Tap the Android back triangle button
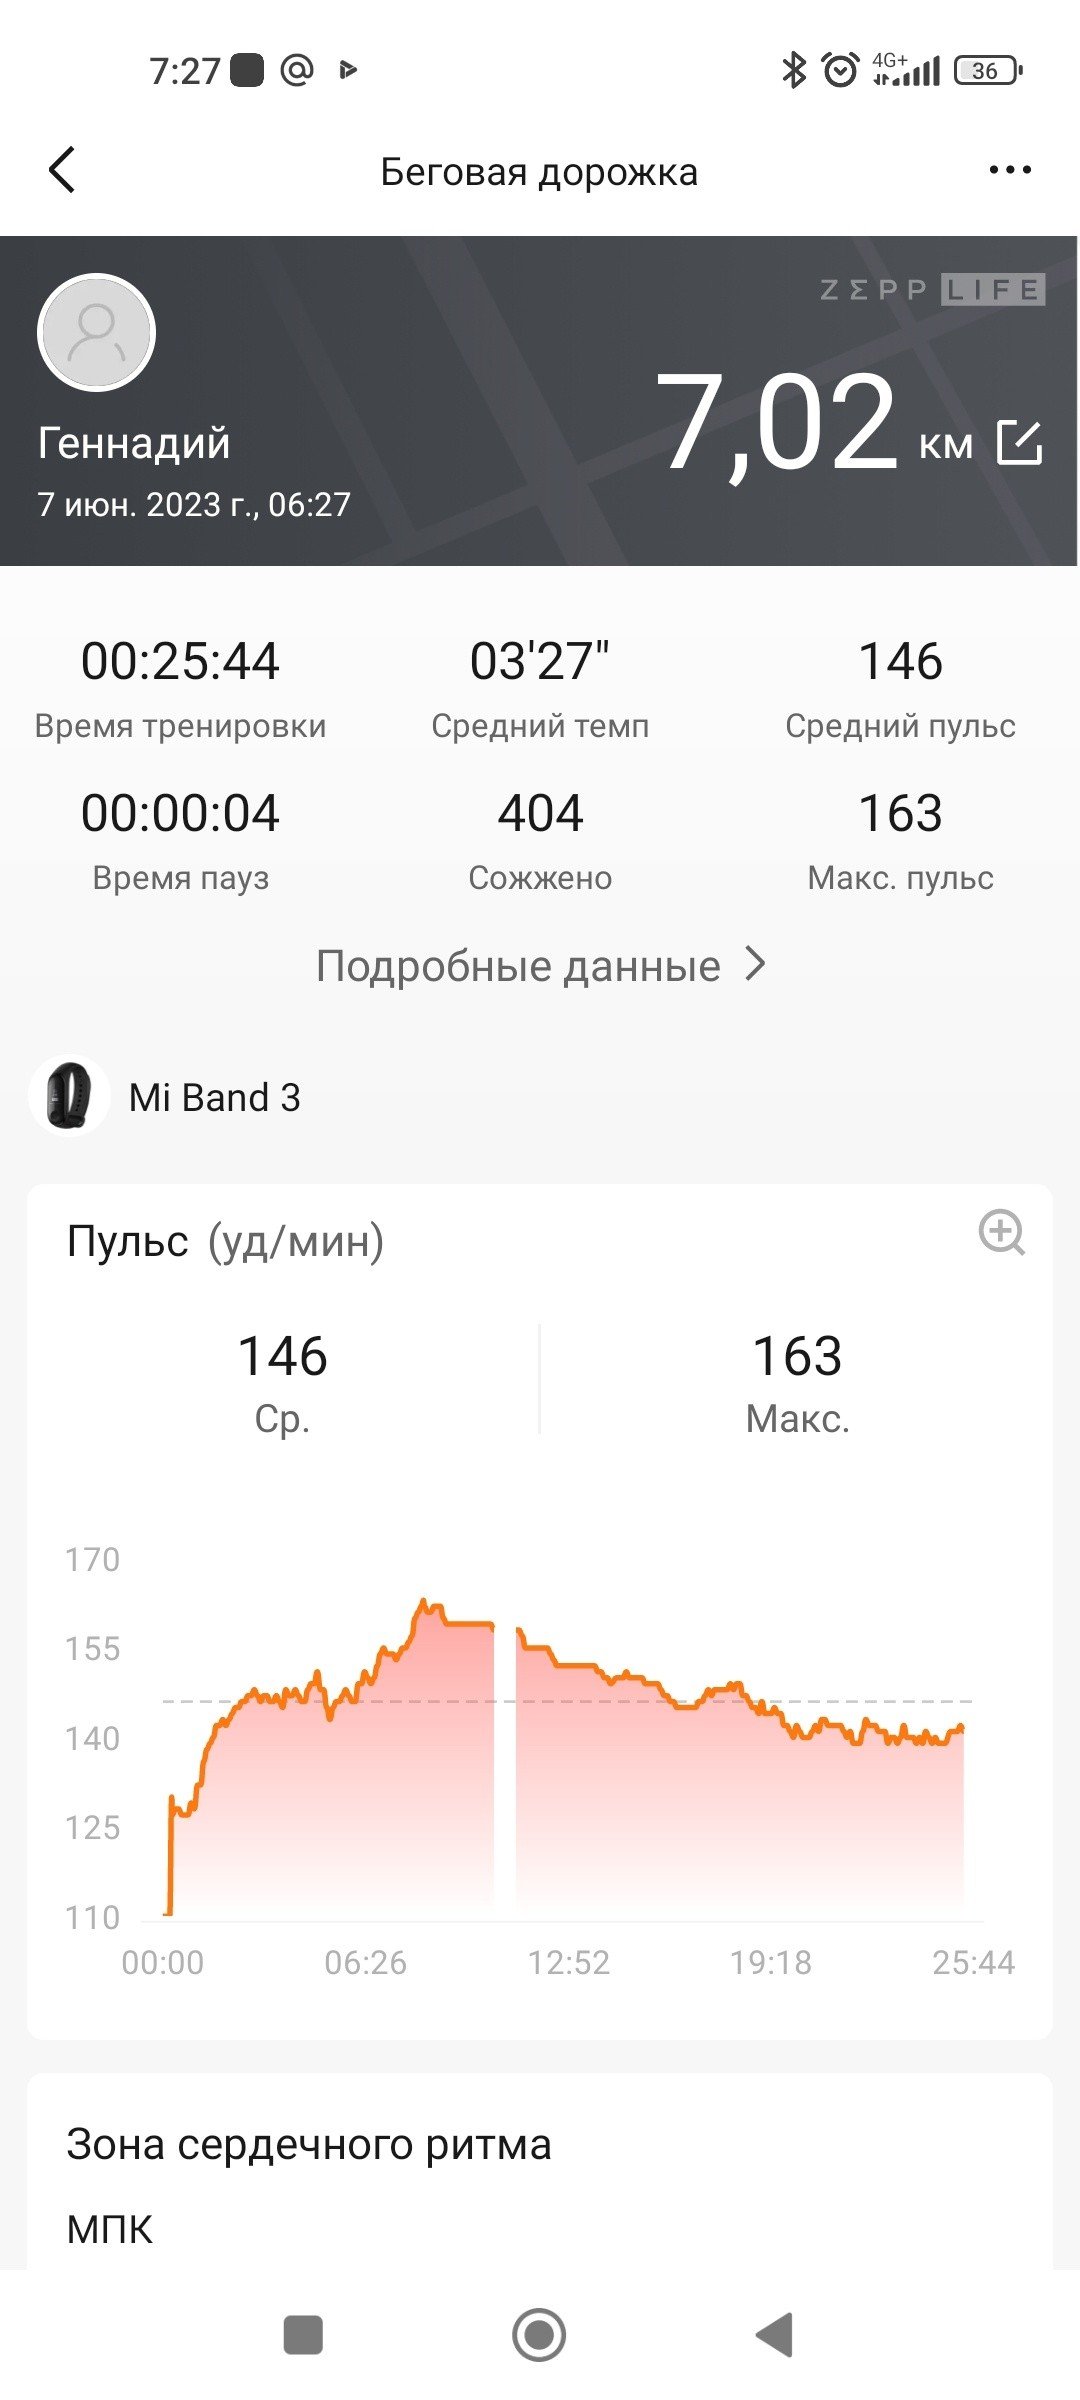 (775, 2335)
